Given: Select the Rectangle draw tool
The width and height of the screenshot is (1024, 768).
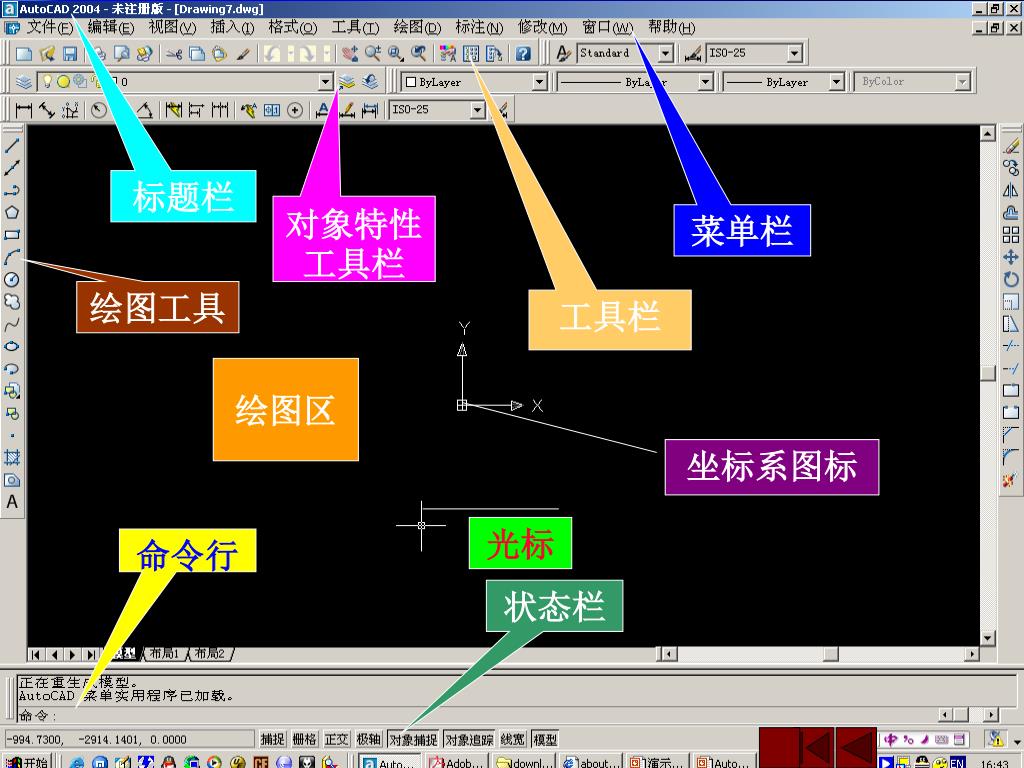Looking at the screenshot, I should click(x=12, y=234).
